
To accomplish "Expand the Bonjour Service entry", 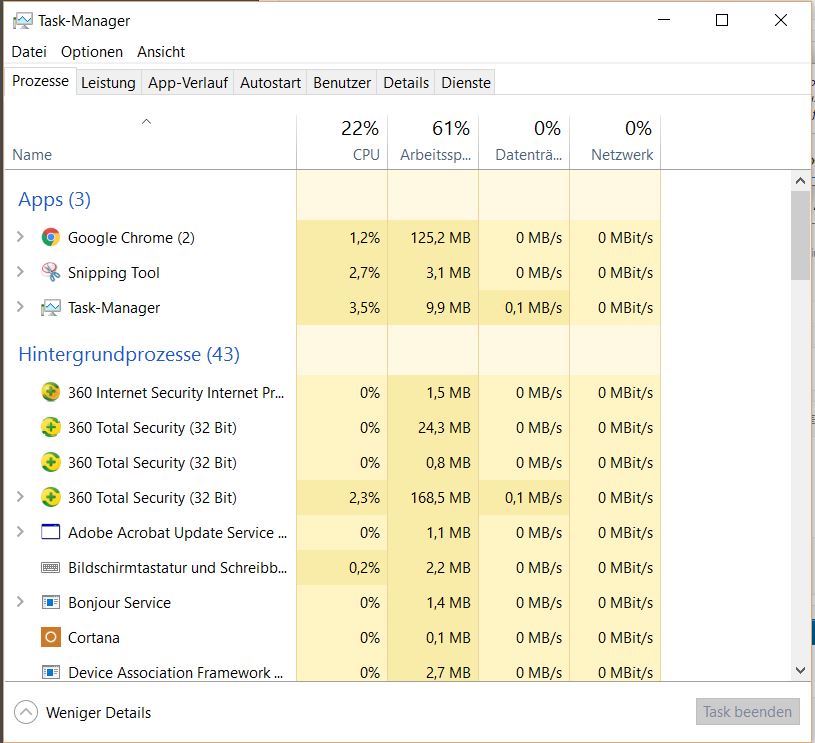I will point(20,603).
